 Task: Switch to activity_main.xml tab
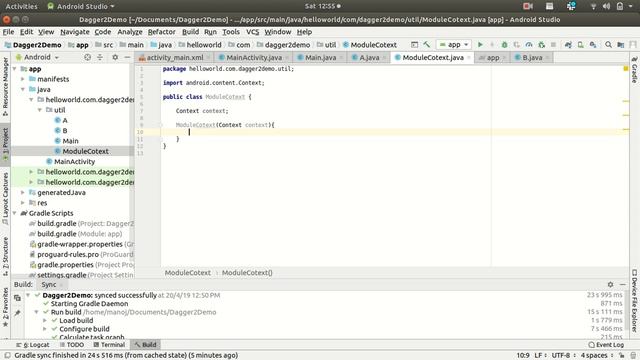click(175, 58)
